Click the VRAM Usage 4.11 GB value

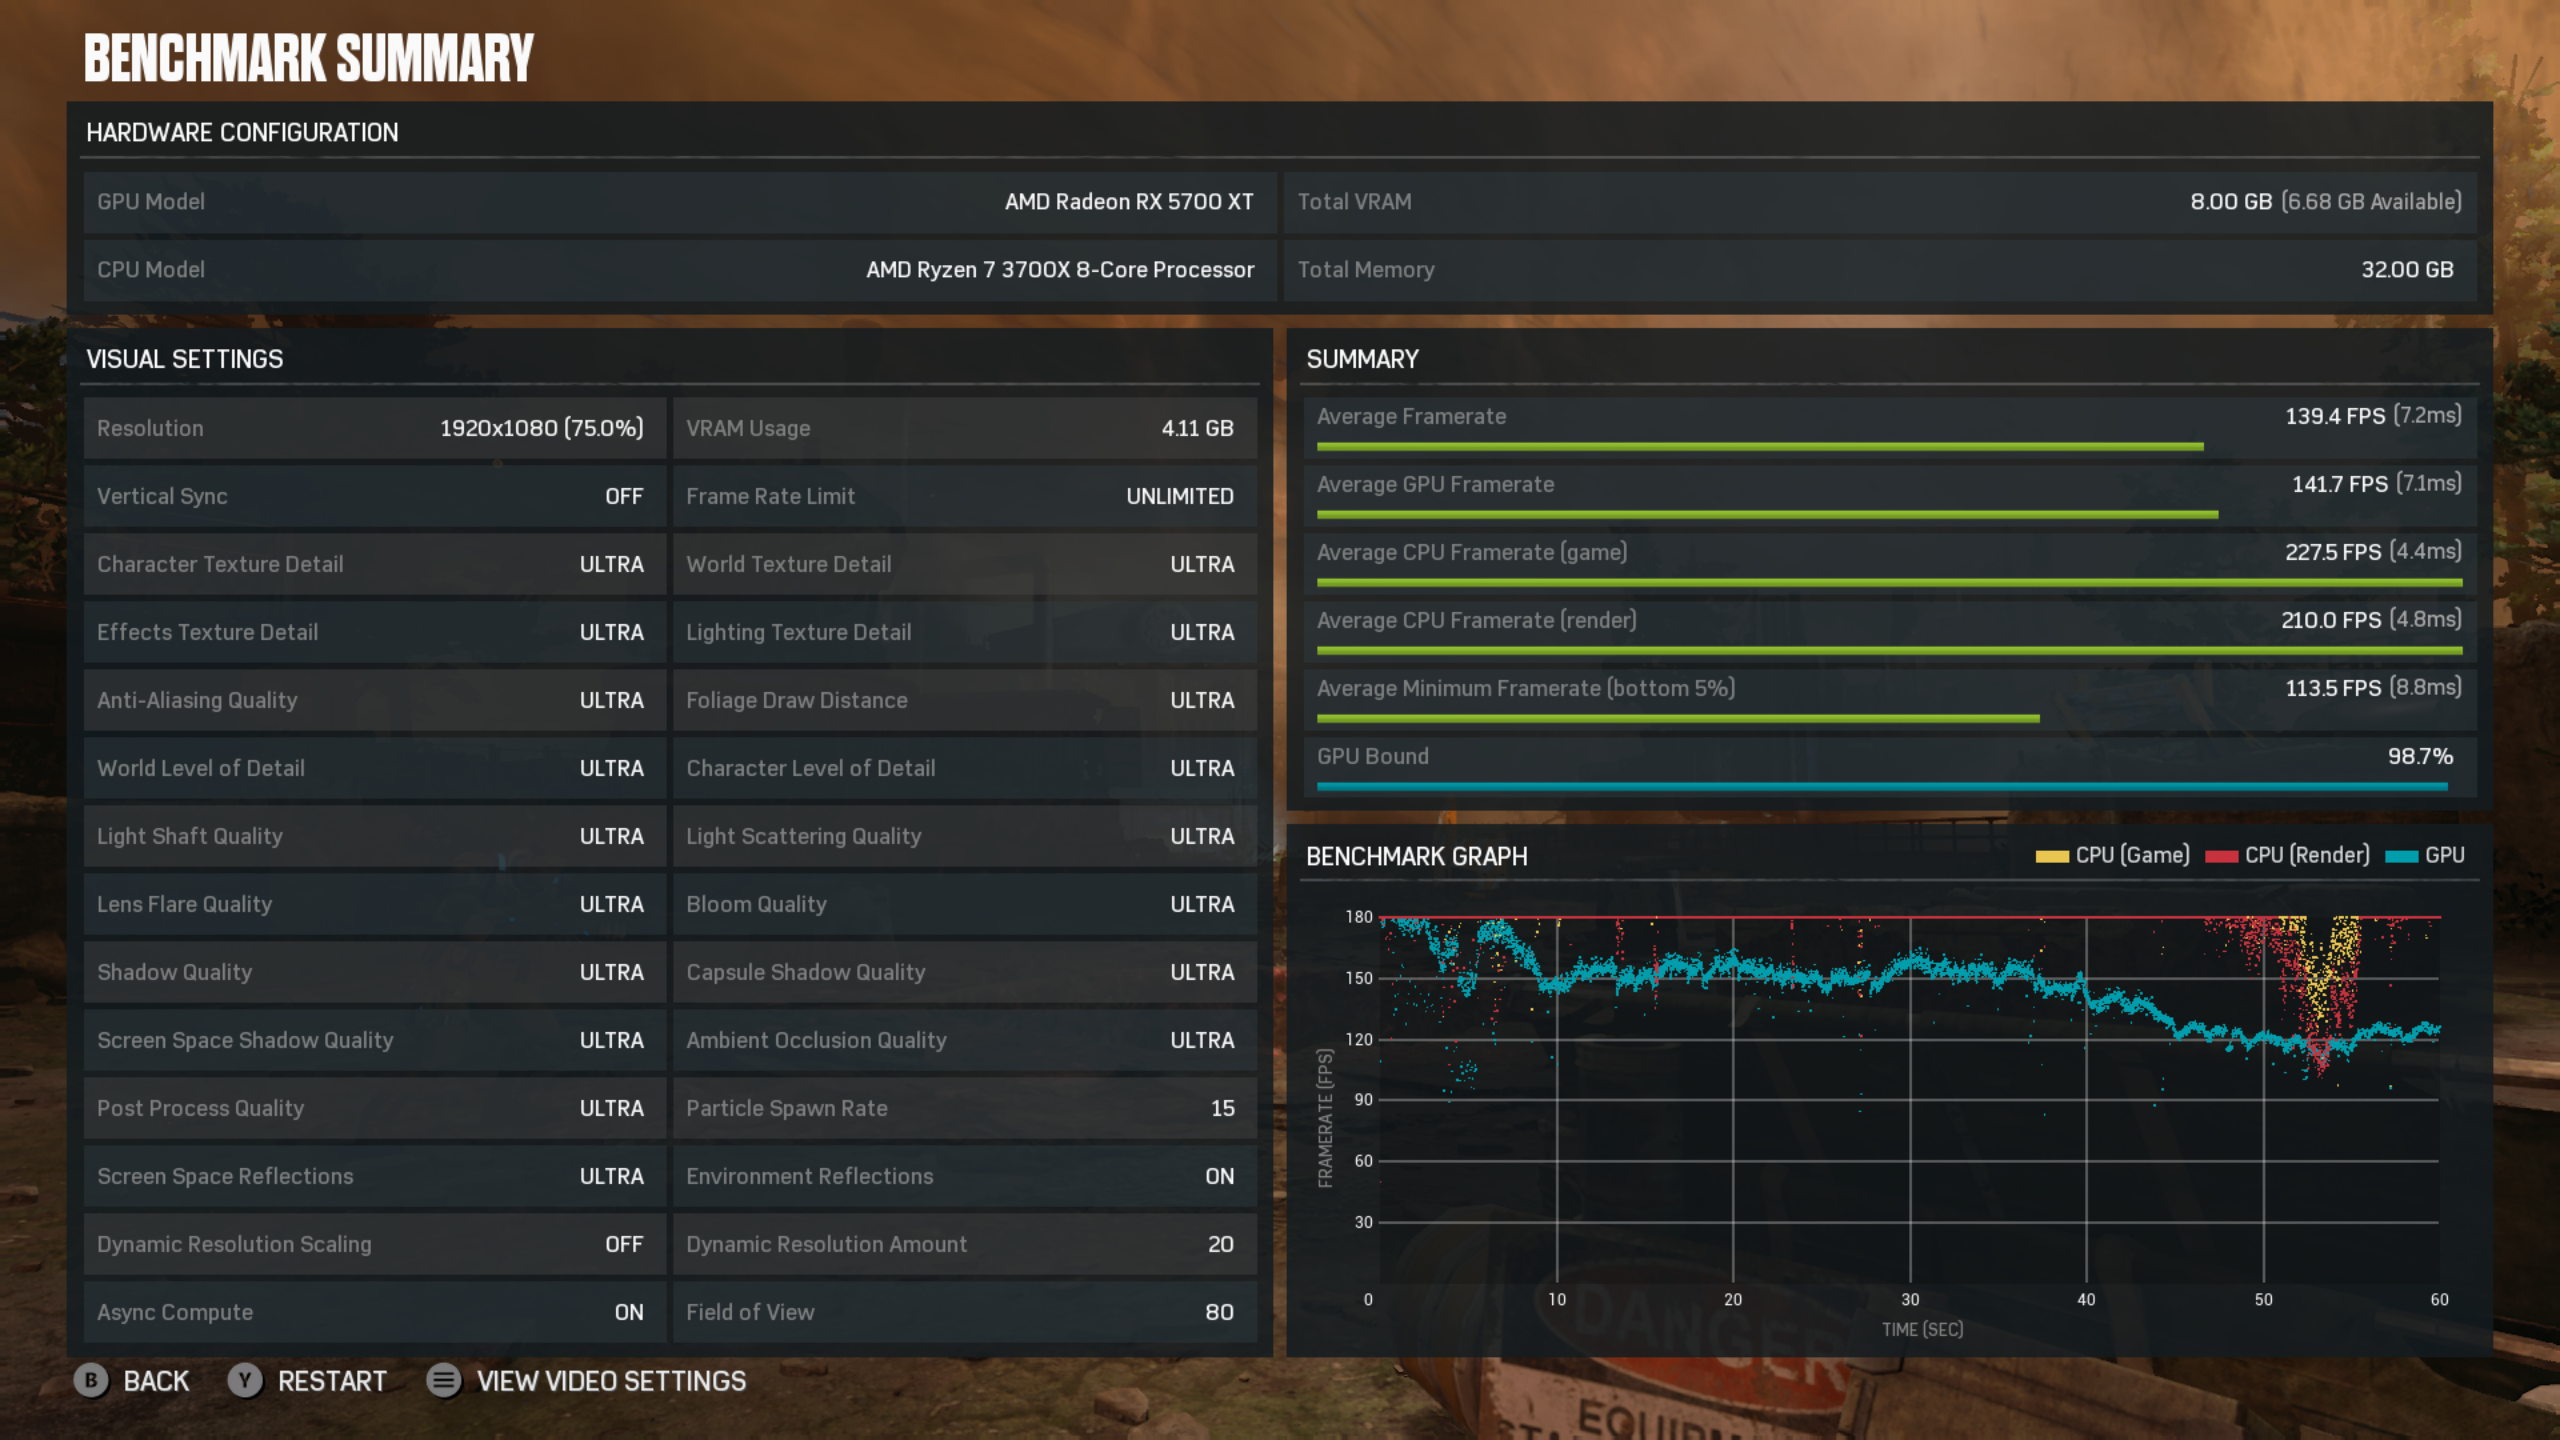click(x=1197, y=428)
